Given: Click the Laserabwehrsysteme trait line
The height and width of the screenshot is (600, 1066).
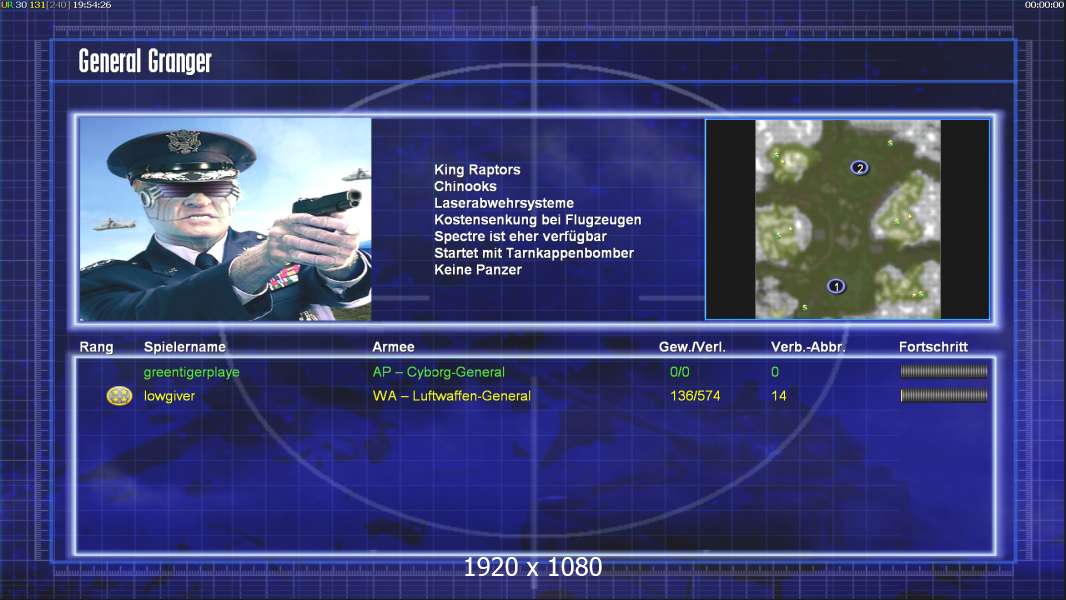Looking at the screenshot, I should tap(504, 203).
